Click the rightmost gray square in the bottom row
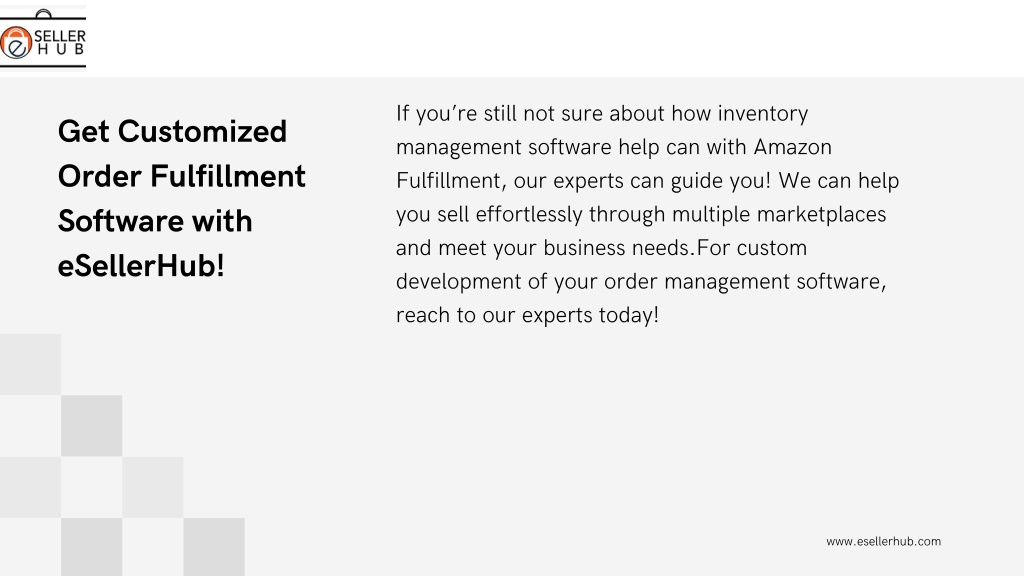Screen dimensions: 1024x576 [x=214, y=547]
